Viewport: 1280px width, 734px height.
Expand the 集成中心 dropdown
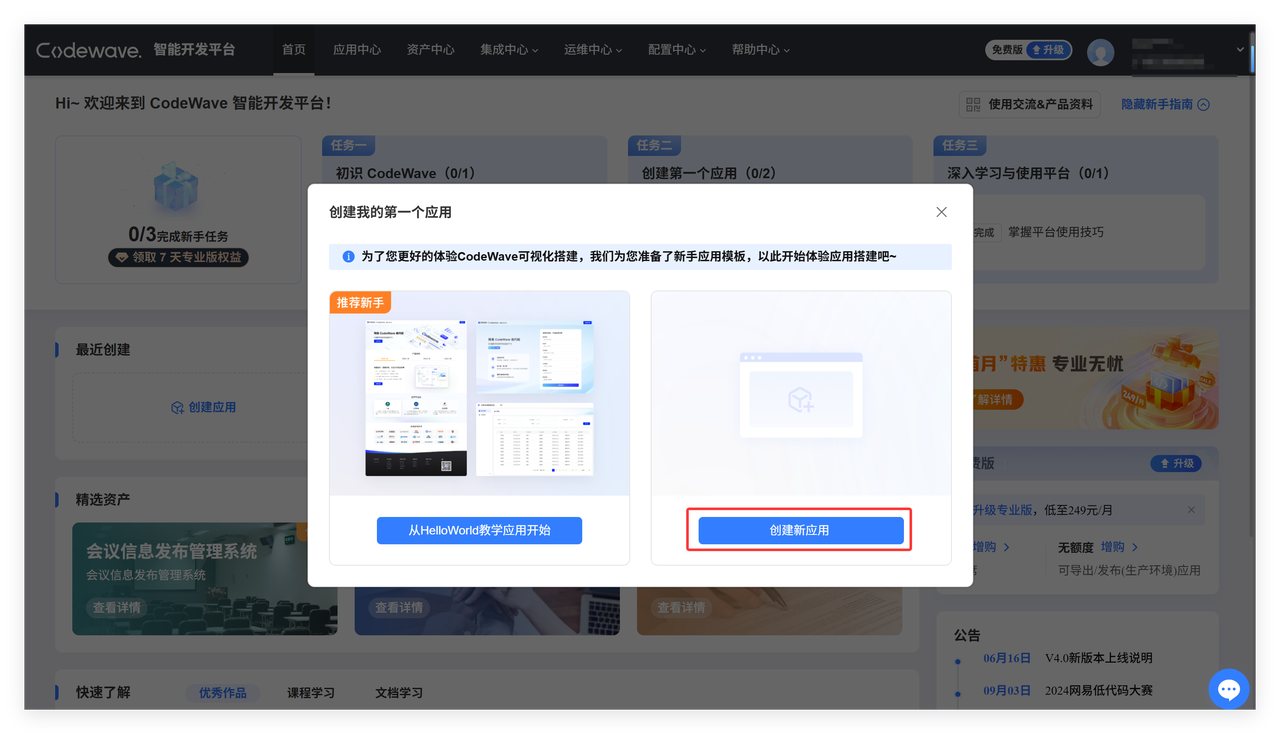509,50
